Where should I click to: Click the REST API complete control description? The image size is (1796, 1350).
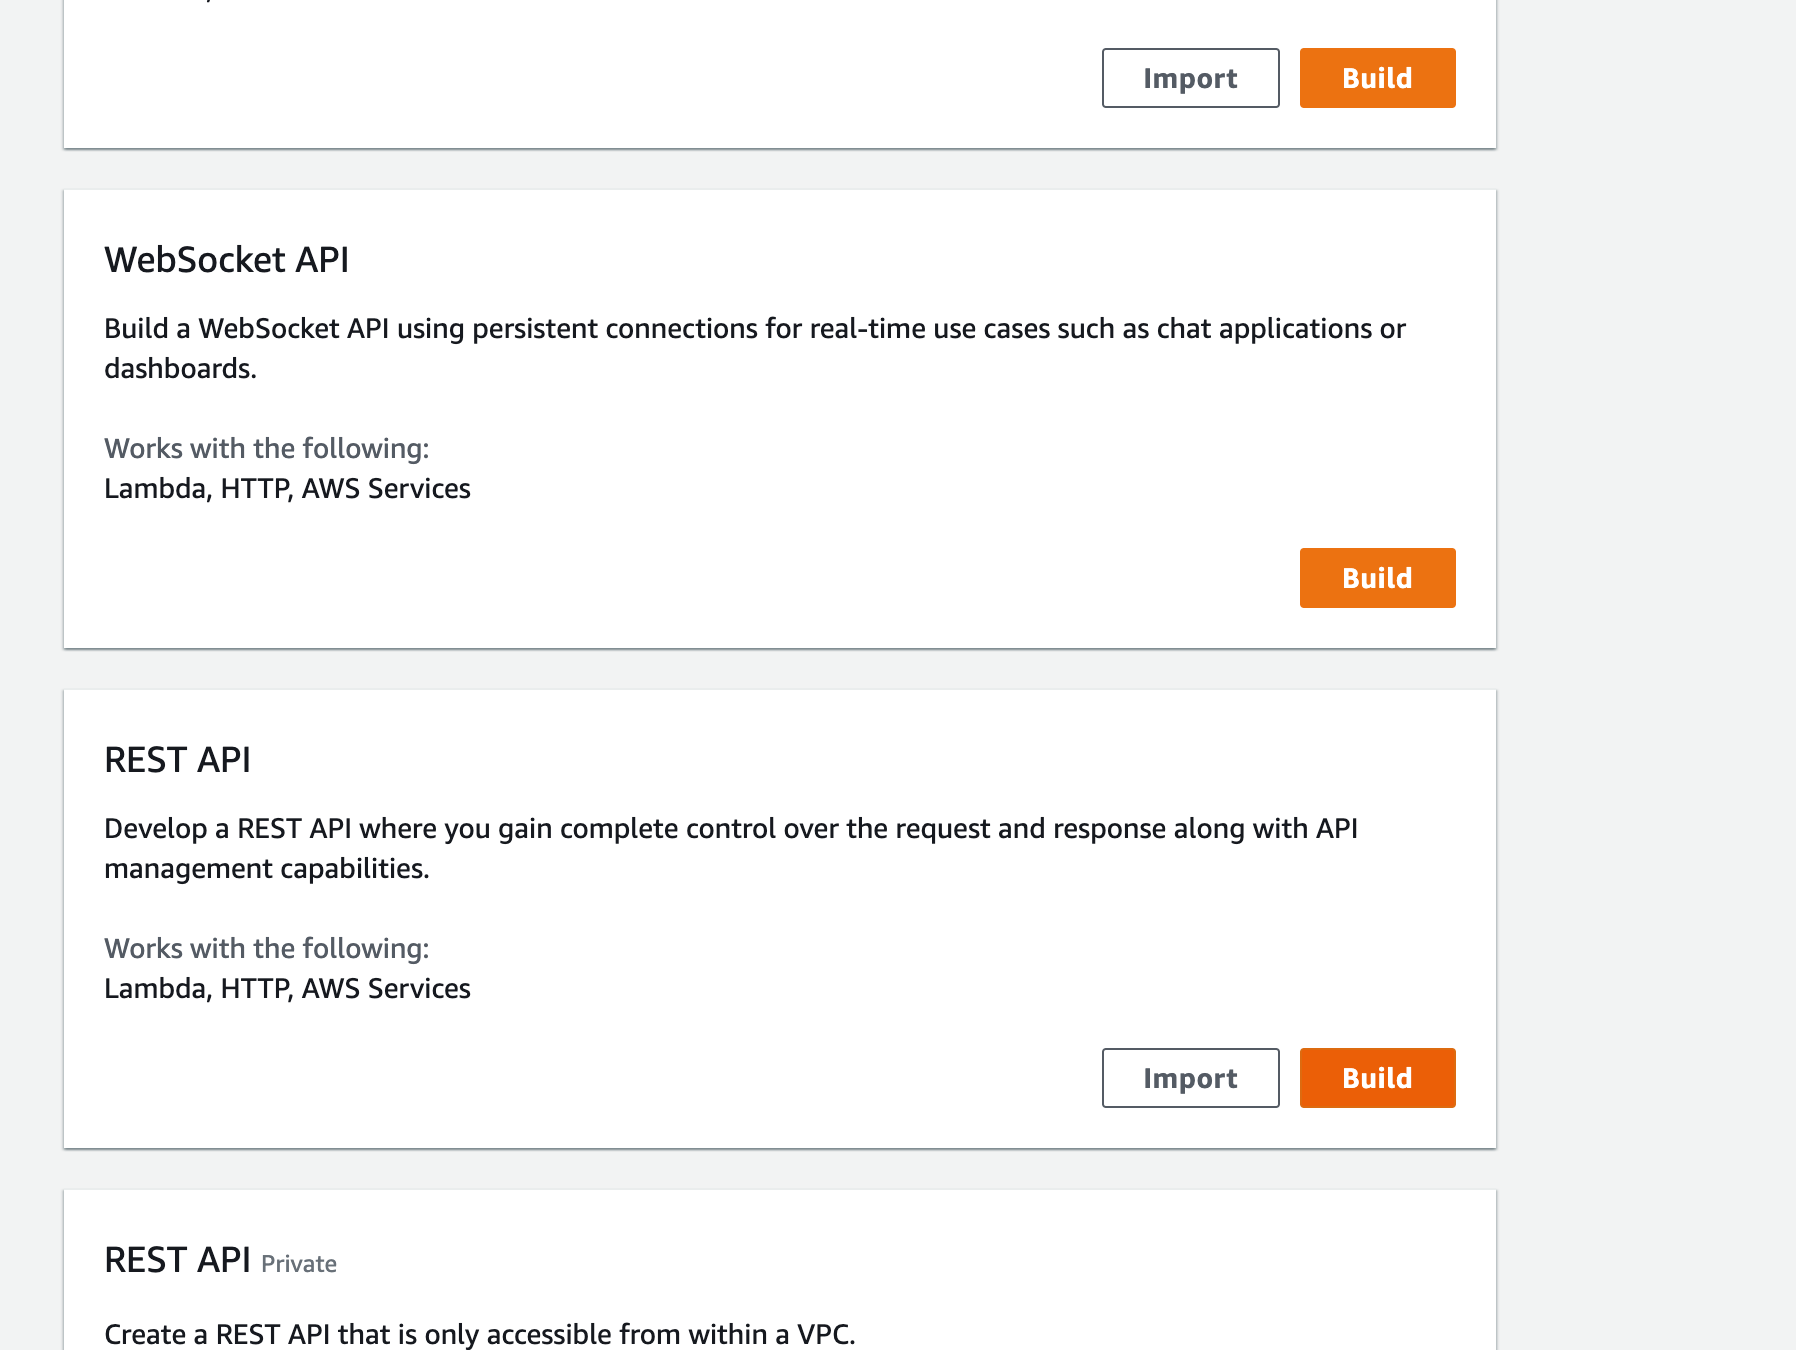coord(730,829)
